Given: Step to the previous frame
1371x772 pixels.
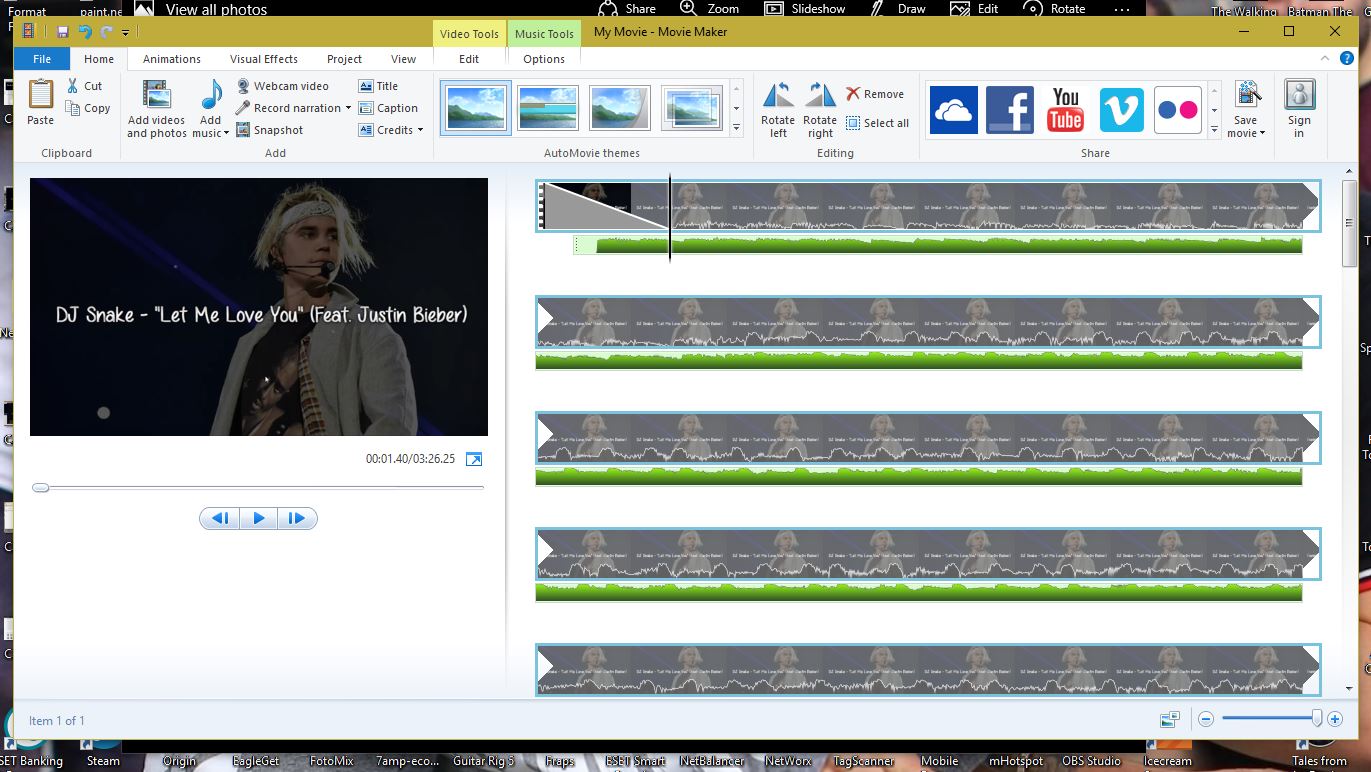Looking at the screenshot, I should click(x=221, y=518).
